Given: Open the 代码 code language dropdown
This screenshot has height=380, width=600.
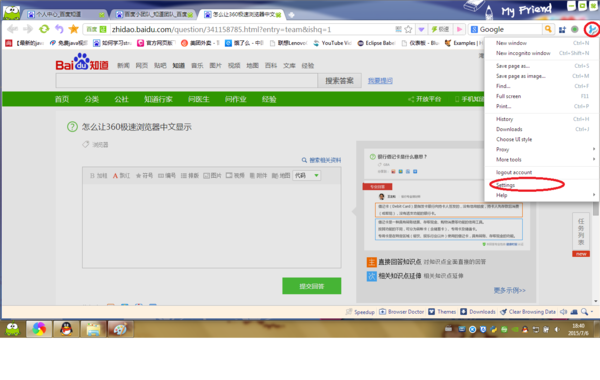Looking at the screenshot, I should pyautogui.click(x=306, y=176).
